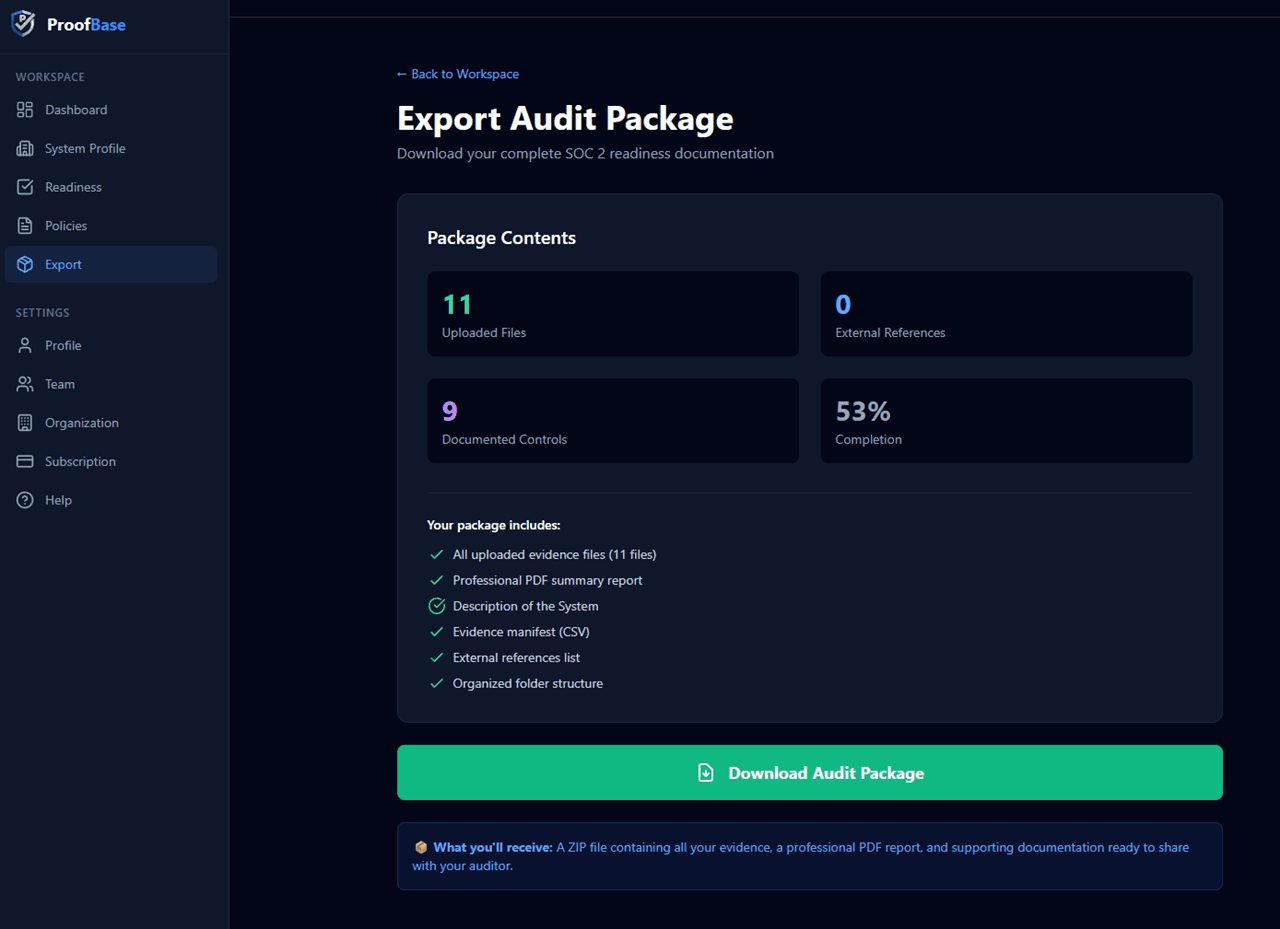Image resolution: width=1280 pixels, height=929 pixels.
Task: Switch to the Dashboard workspace section
Action: [76, 109]
